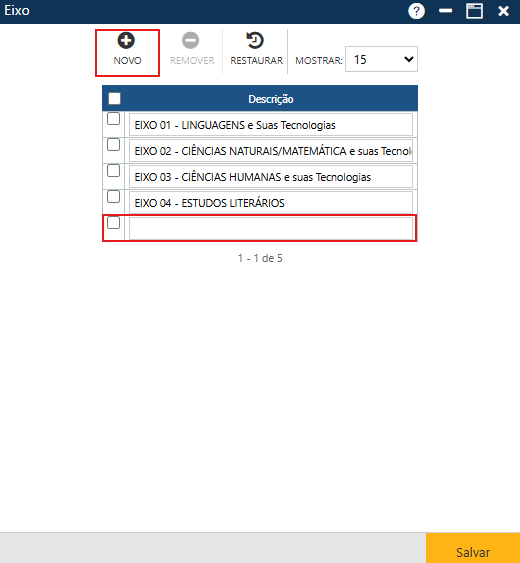This screenshot has height=563, width=520.
Task: Edit the EIXO 03 CIÊNCIAS HUMANAS field
Action: pyautogui.click(x=271, y=177)
